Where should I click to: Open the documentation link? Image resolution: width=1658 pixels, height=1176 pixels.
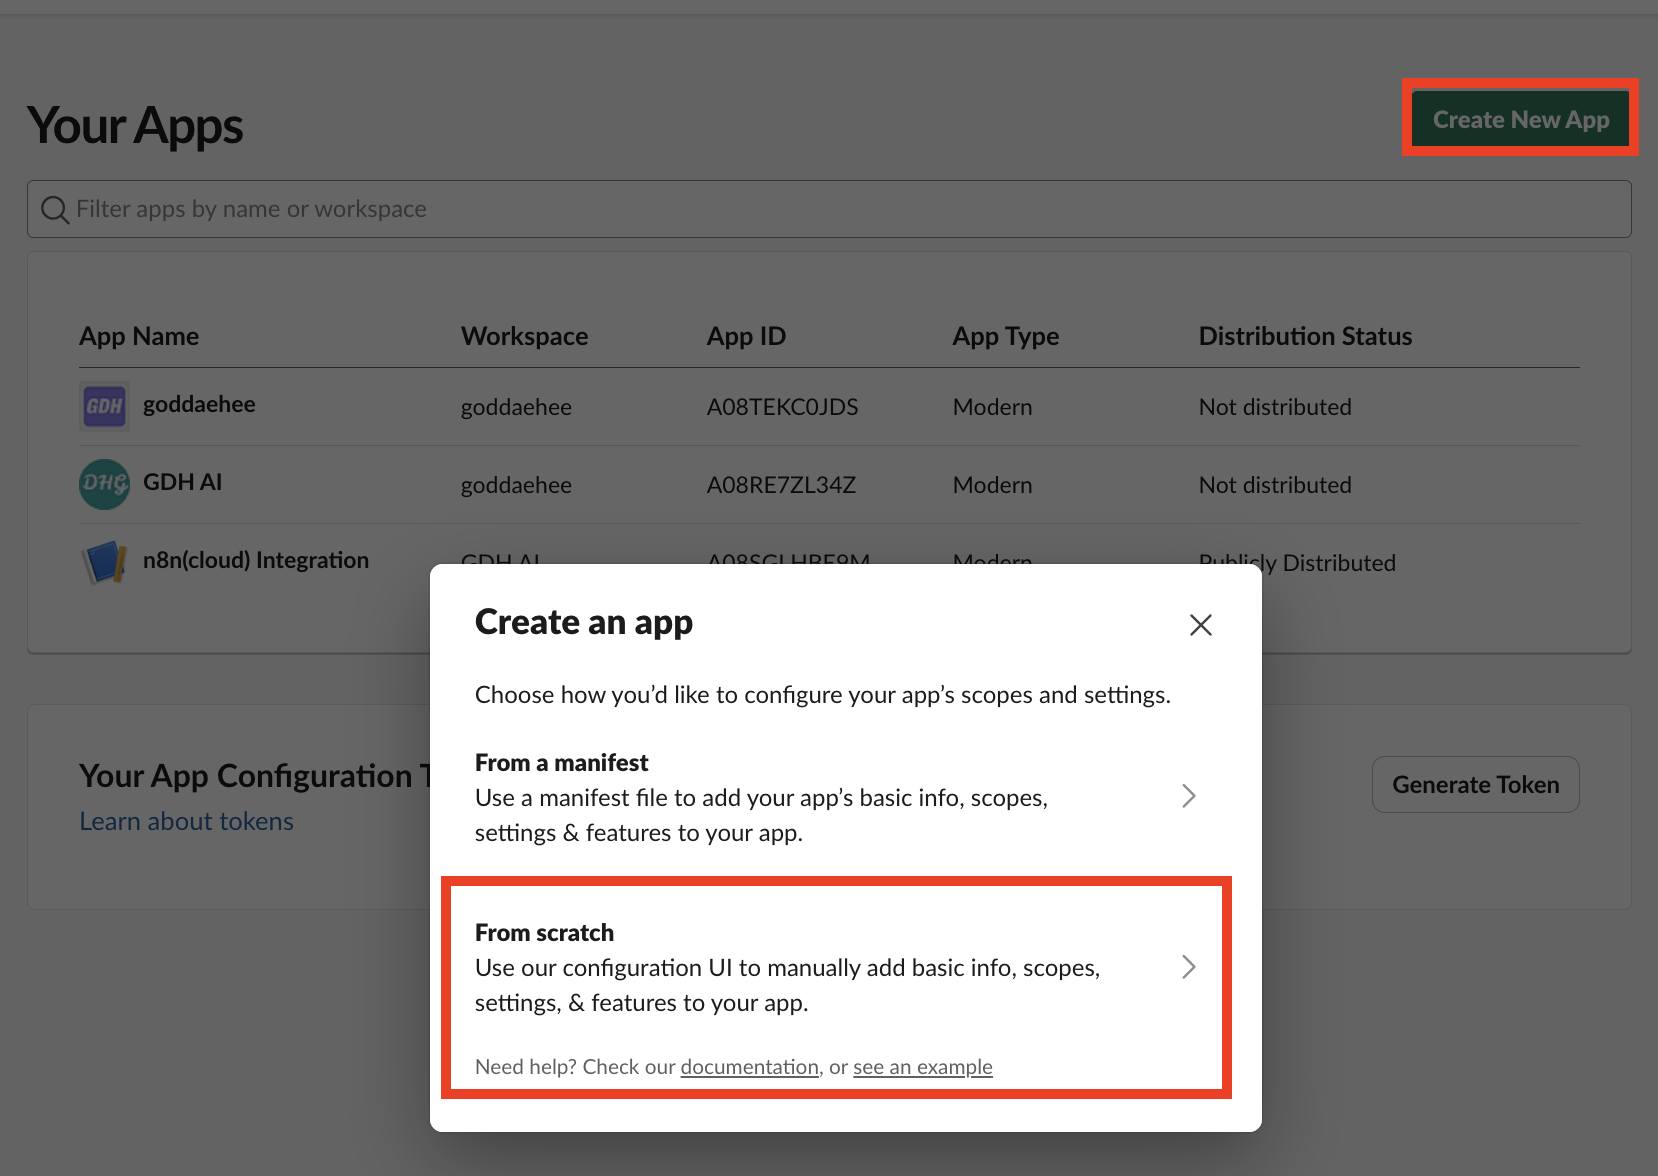pos(749,1067)
